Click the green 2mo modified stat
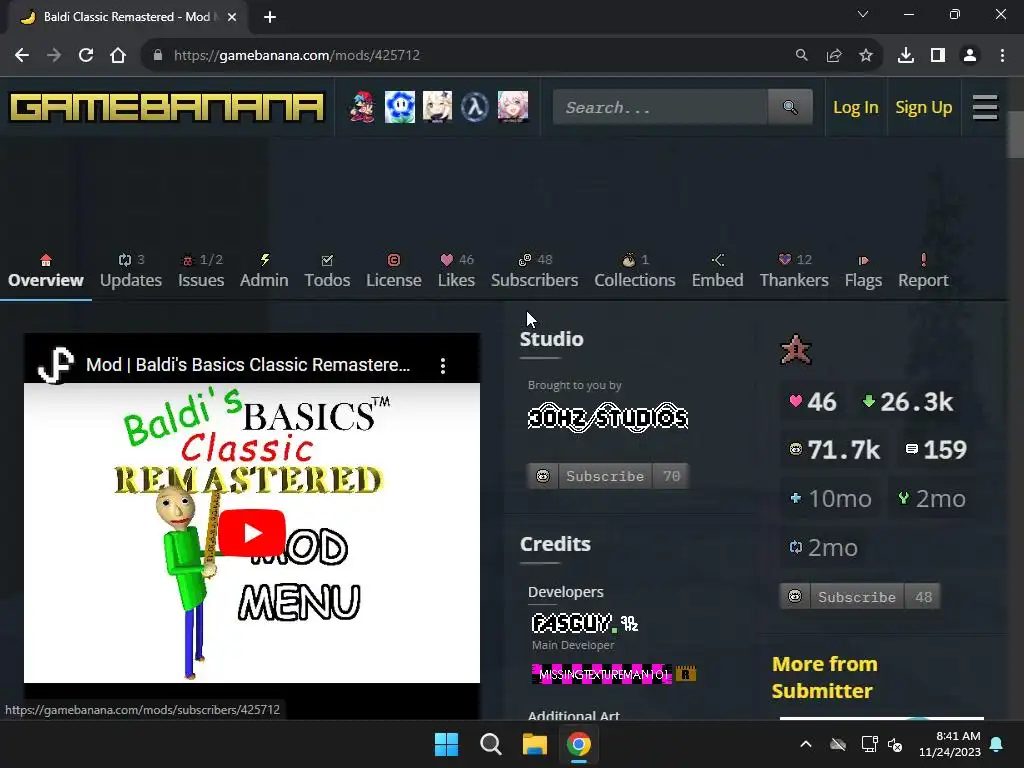Screen dimensions: 1024x768 coord(932,498)
